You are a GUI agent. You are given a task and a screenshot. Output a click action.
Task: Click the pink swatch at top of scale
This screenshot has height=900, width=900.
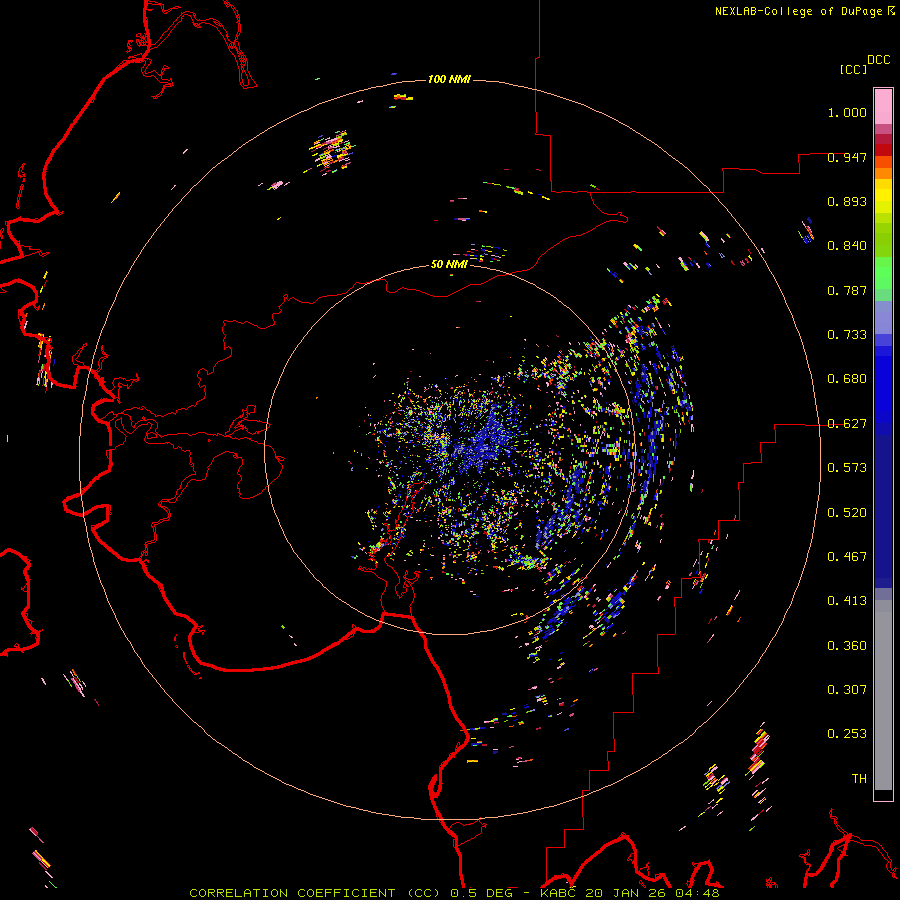tap(883, 106)
